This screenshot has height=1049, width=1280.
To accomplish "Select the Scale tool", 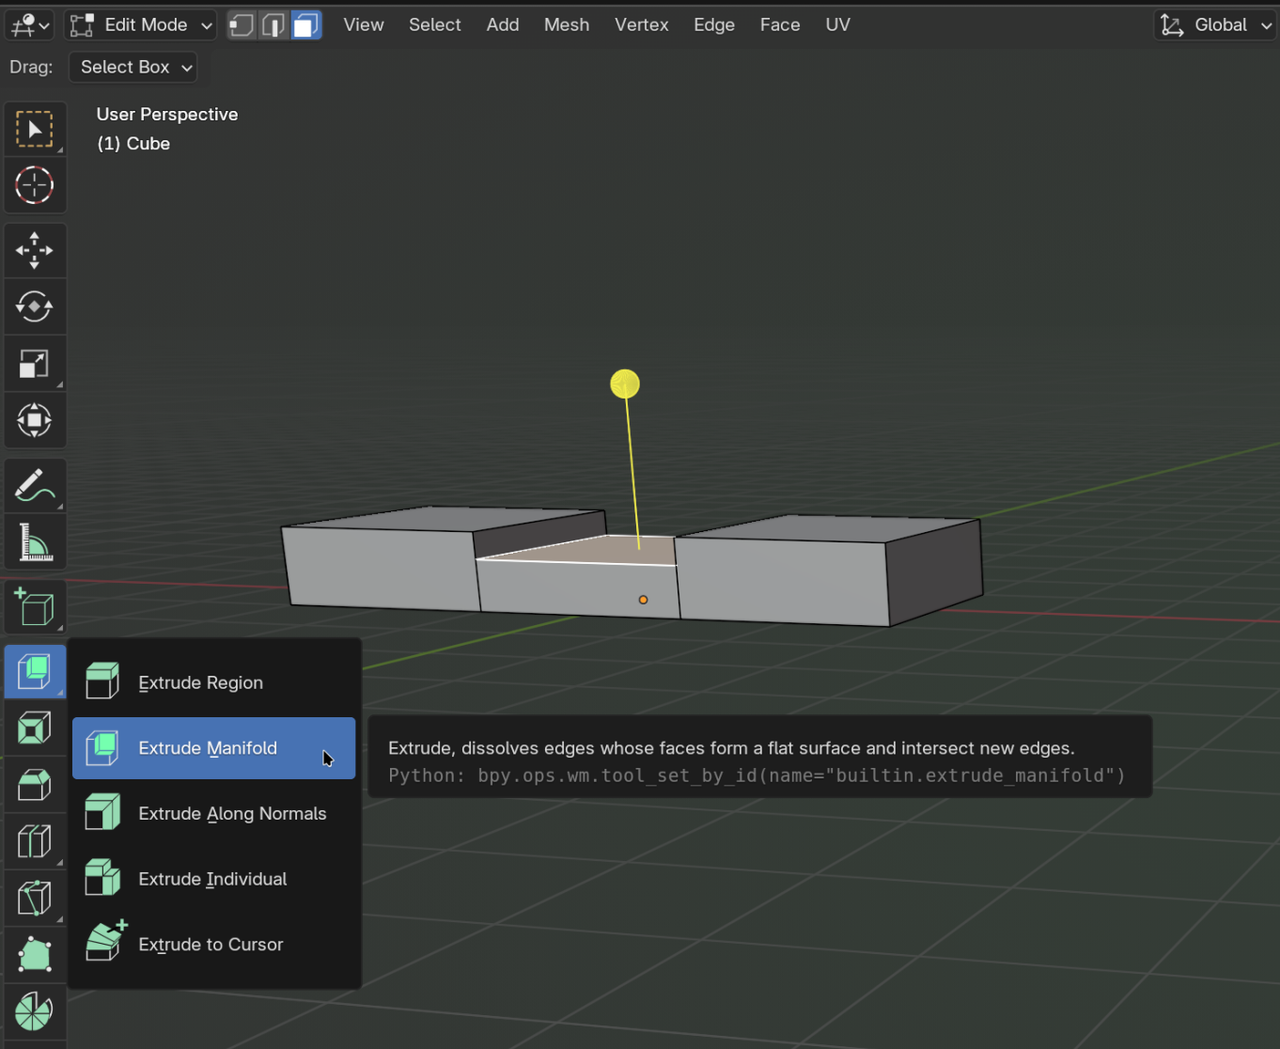I will coord(35,364).
